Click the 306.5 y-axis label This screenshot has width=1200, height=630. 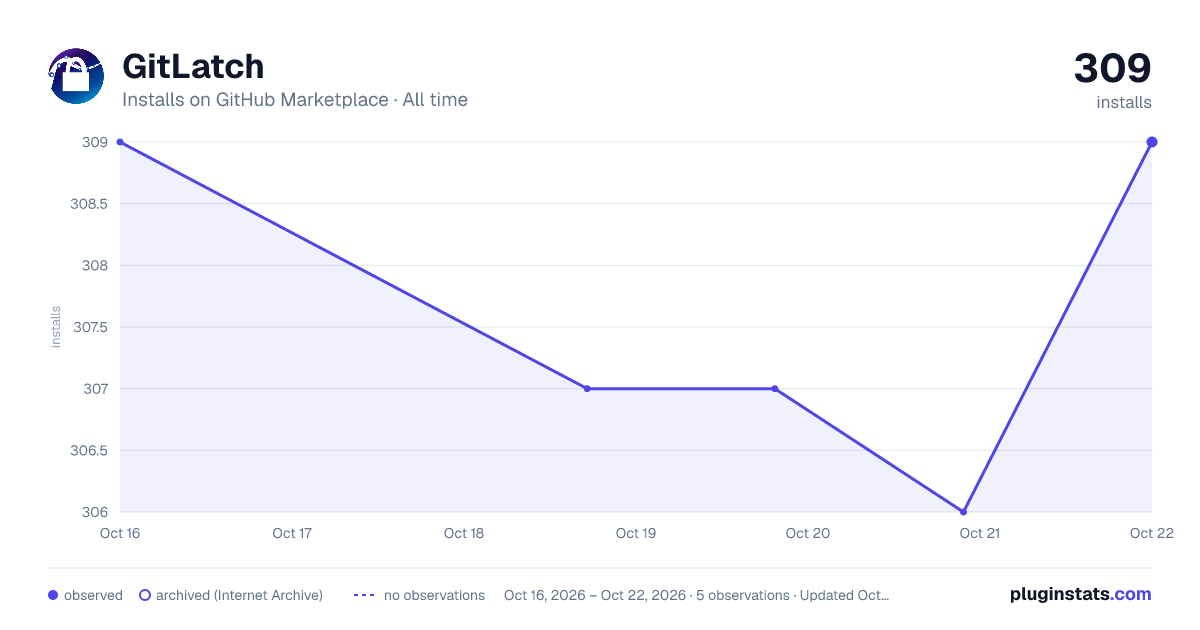point(88,451)
